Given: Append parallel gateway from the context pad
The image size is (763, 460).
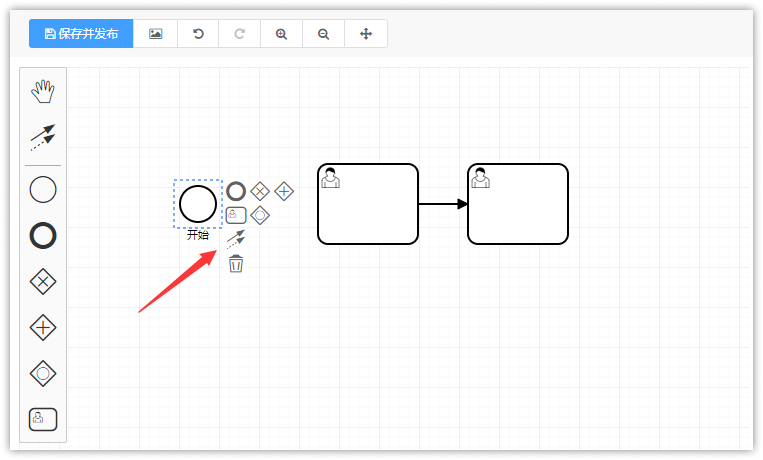Looking at the screenshot, I should (284, 191).
